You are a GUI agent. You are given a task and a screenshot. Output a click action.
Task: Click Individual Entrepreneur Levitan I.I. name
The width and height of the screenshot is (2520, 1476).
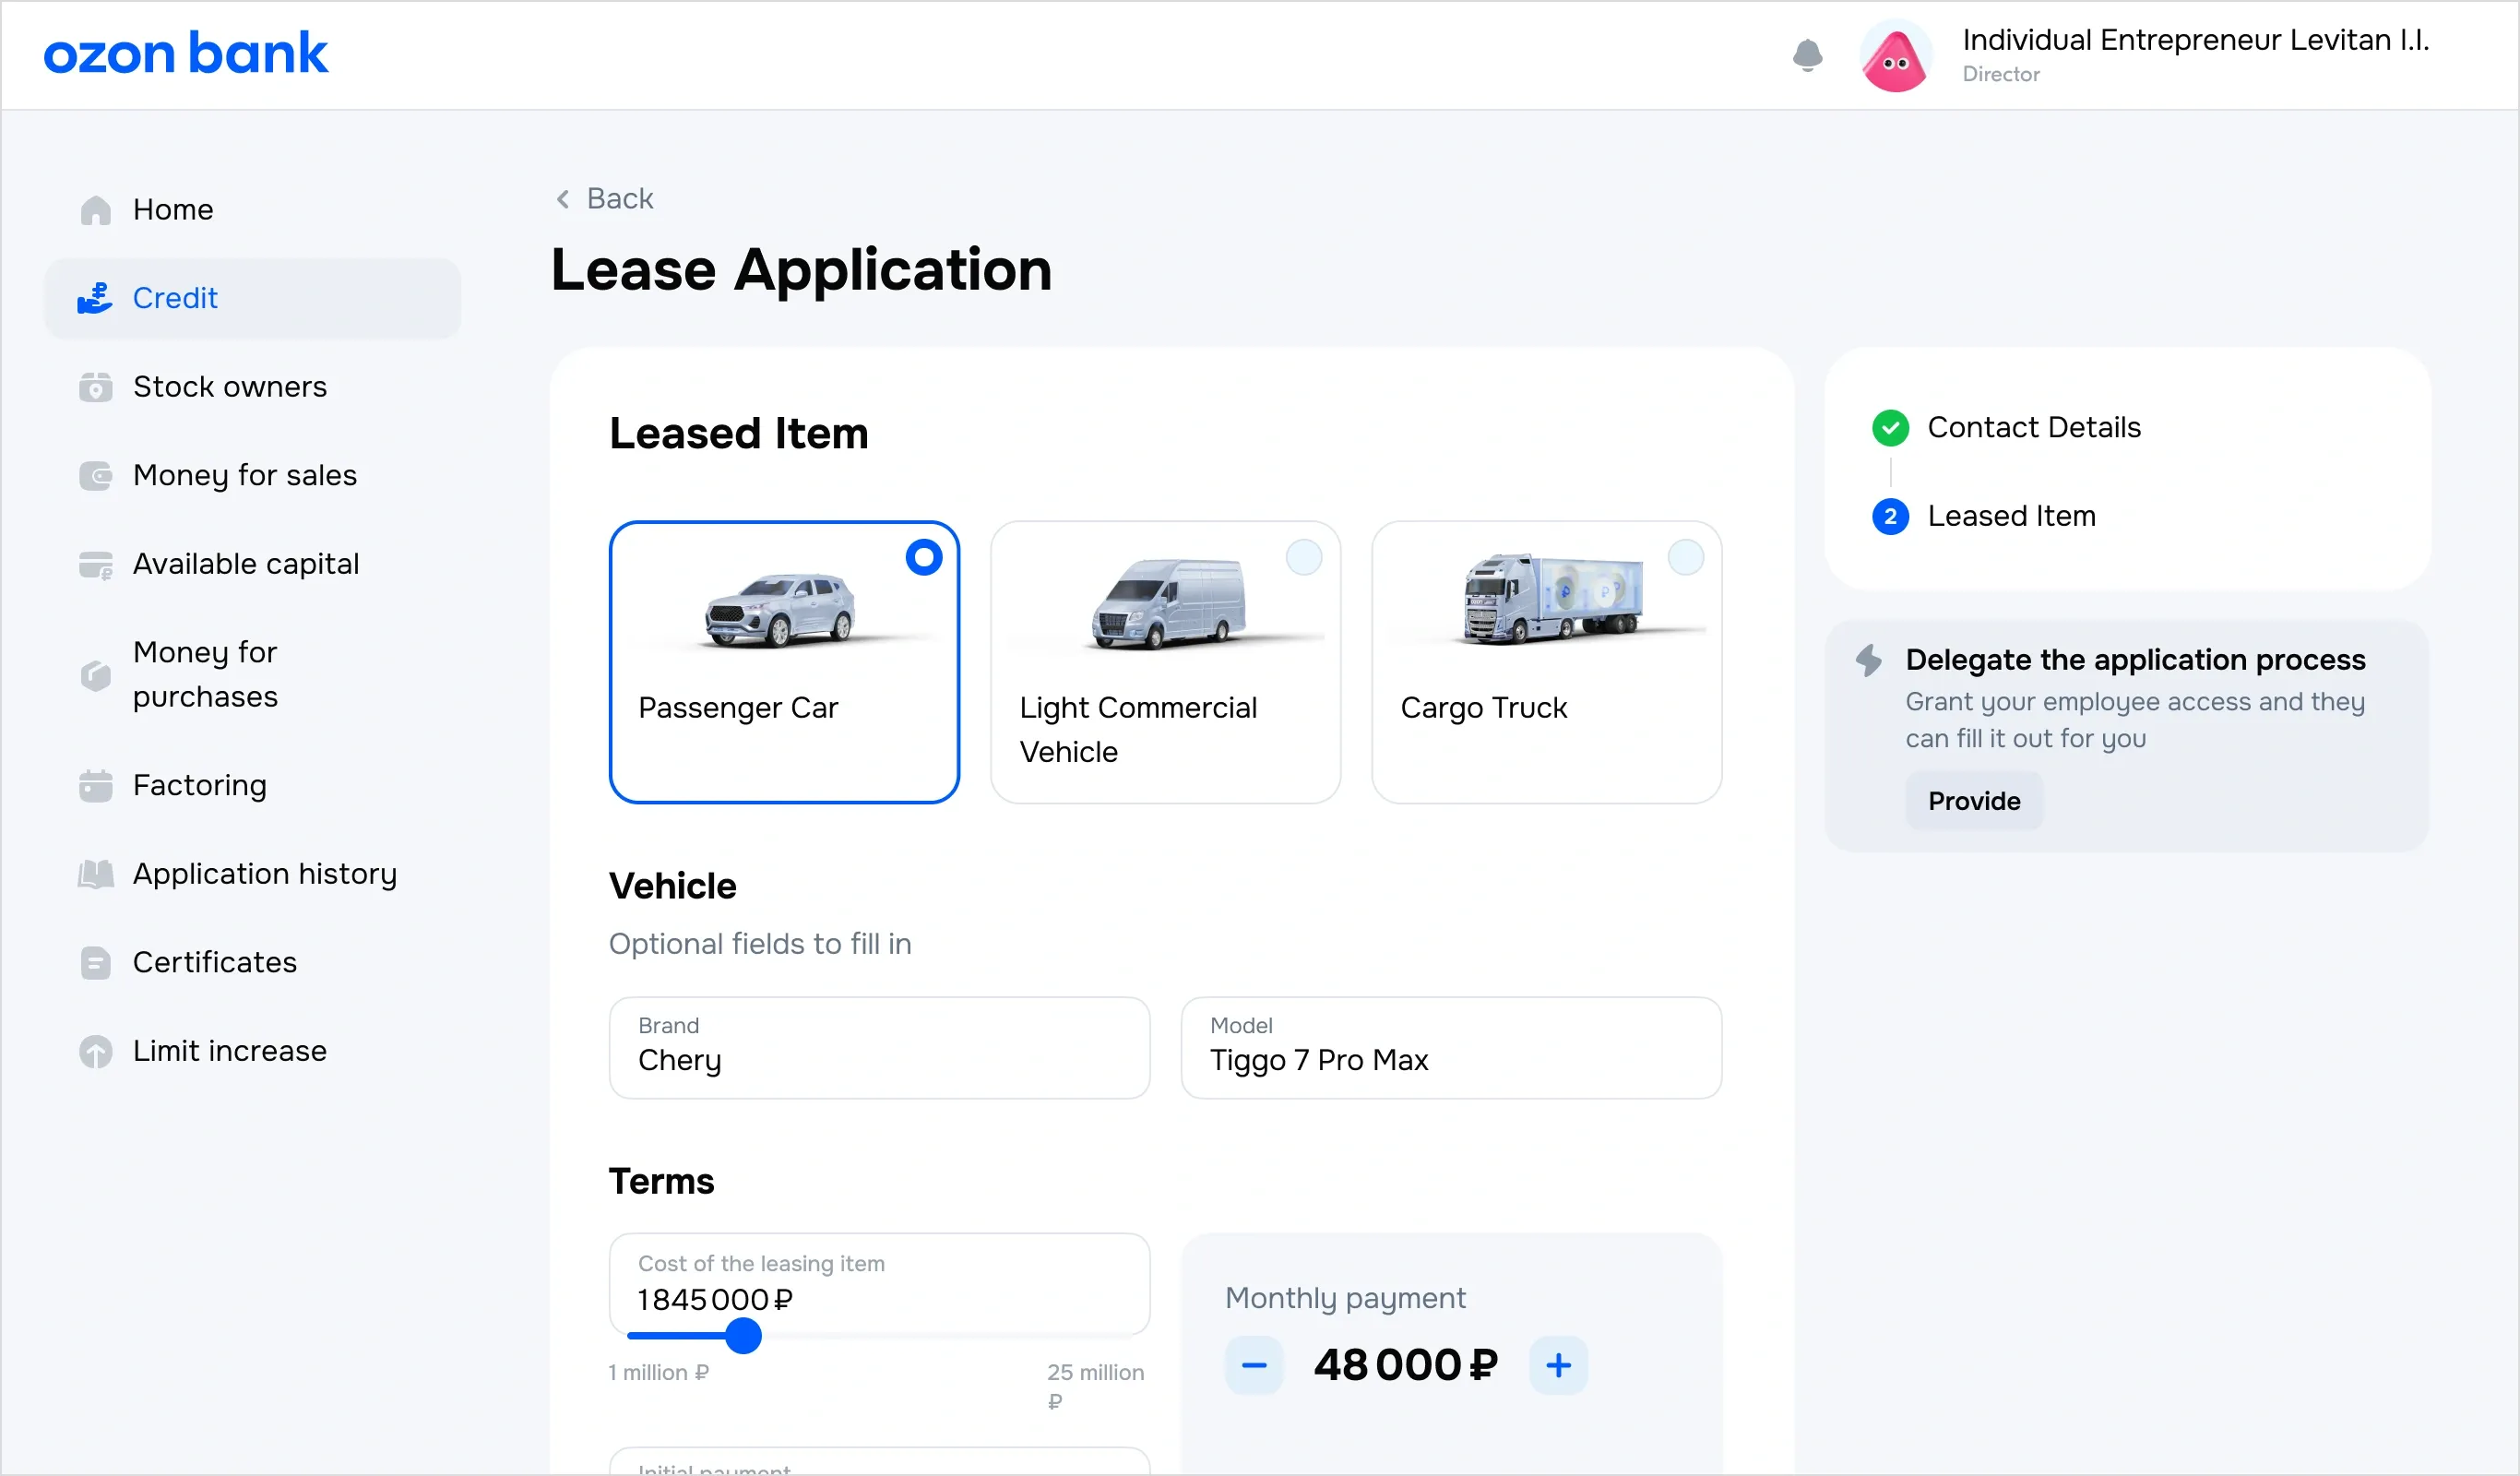(x=2195, y=40)
